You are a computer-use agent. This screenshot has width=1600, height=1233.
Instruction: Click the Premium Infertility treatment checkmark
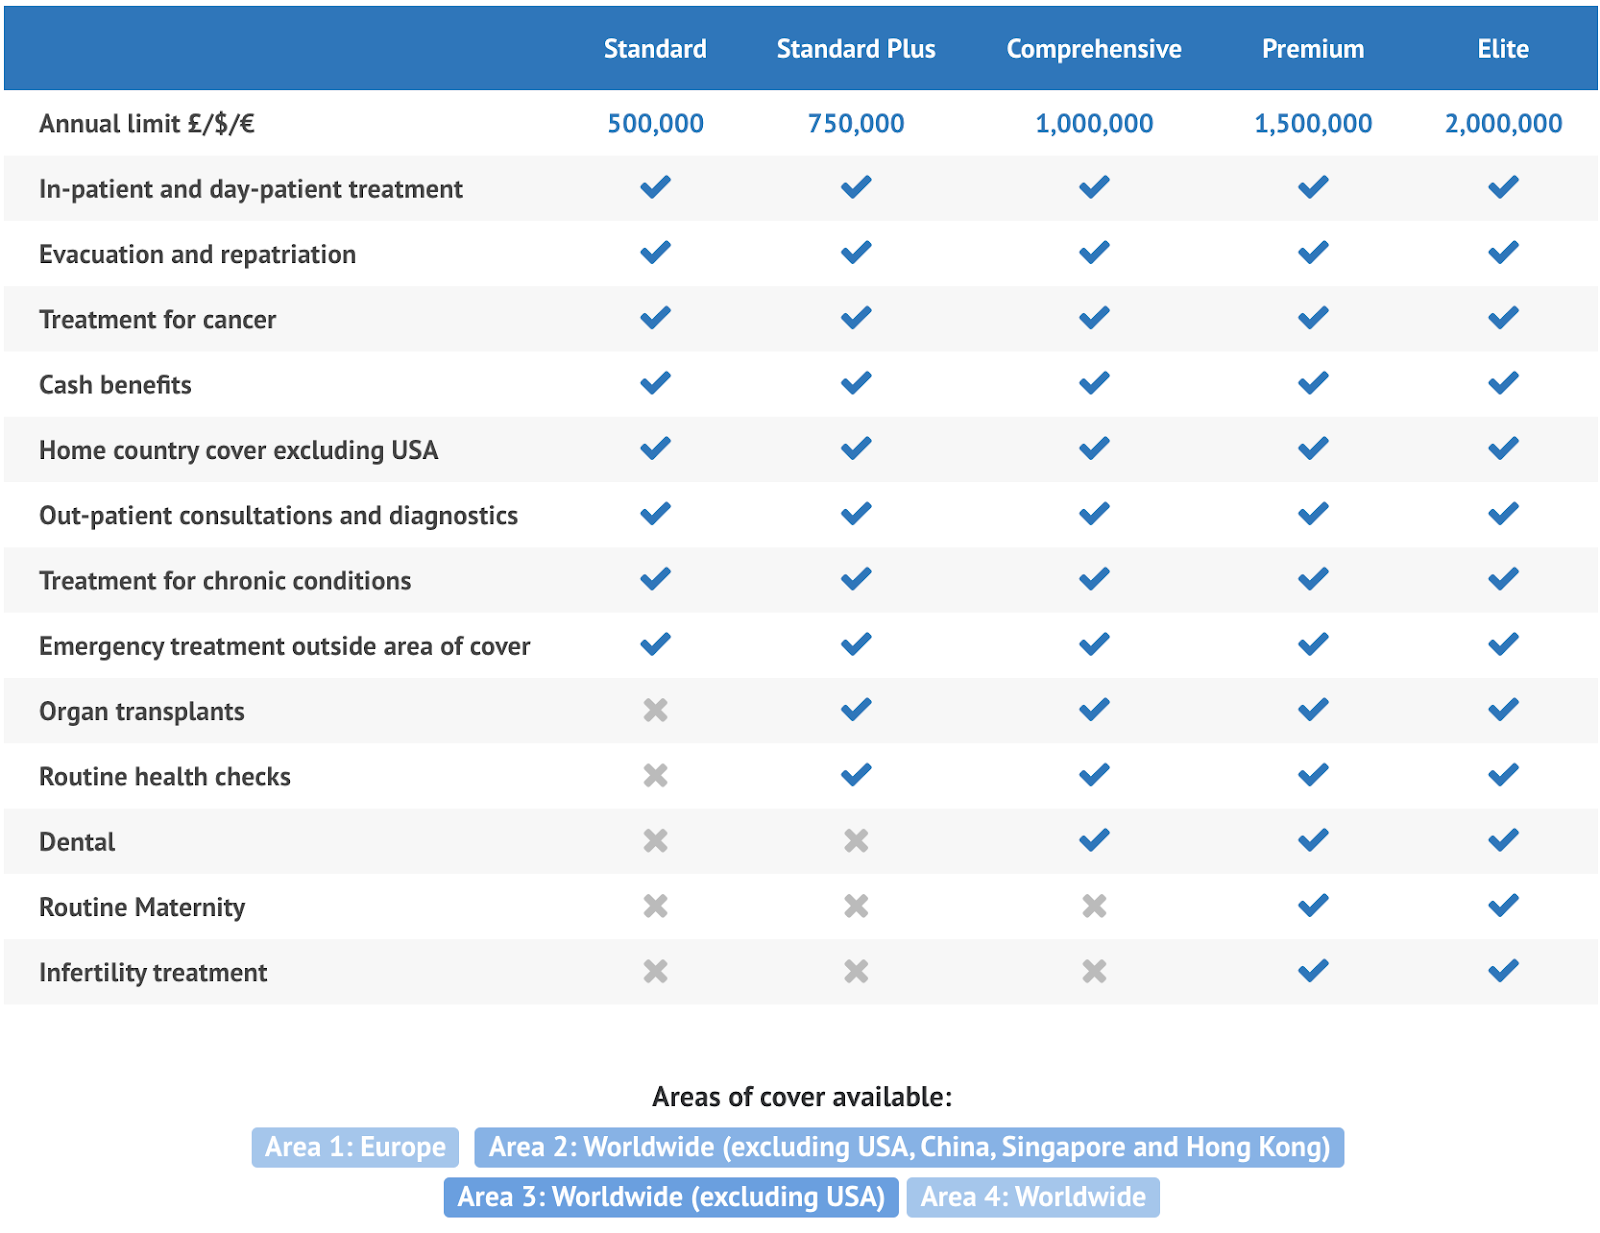tap(1313, 971)
